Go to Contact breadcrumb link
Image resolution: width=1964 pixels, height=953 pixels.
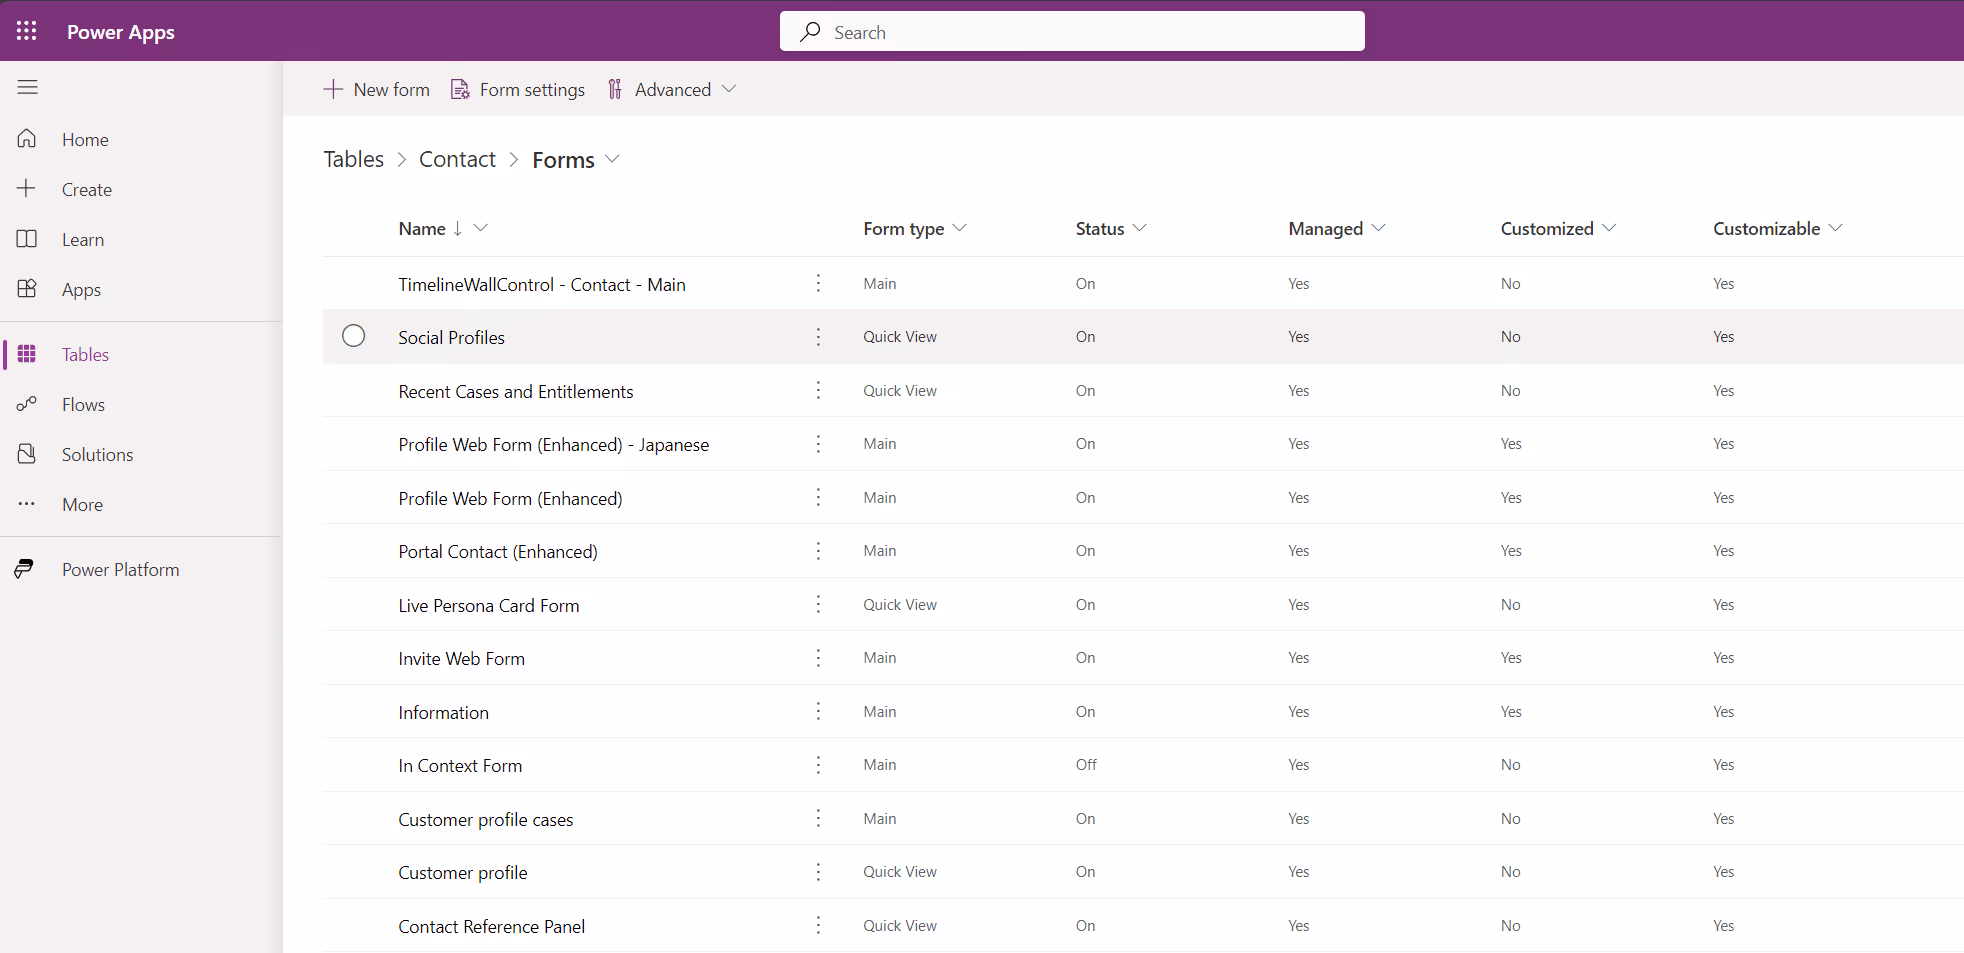pyautogui.click(x=457, y=159)
